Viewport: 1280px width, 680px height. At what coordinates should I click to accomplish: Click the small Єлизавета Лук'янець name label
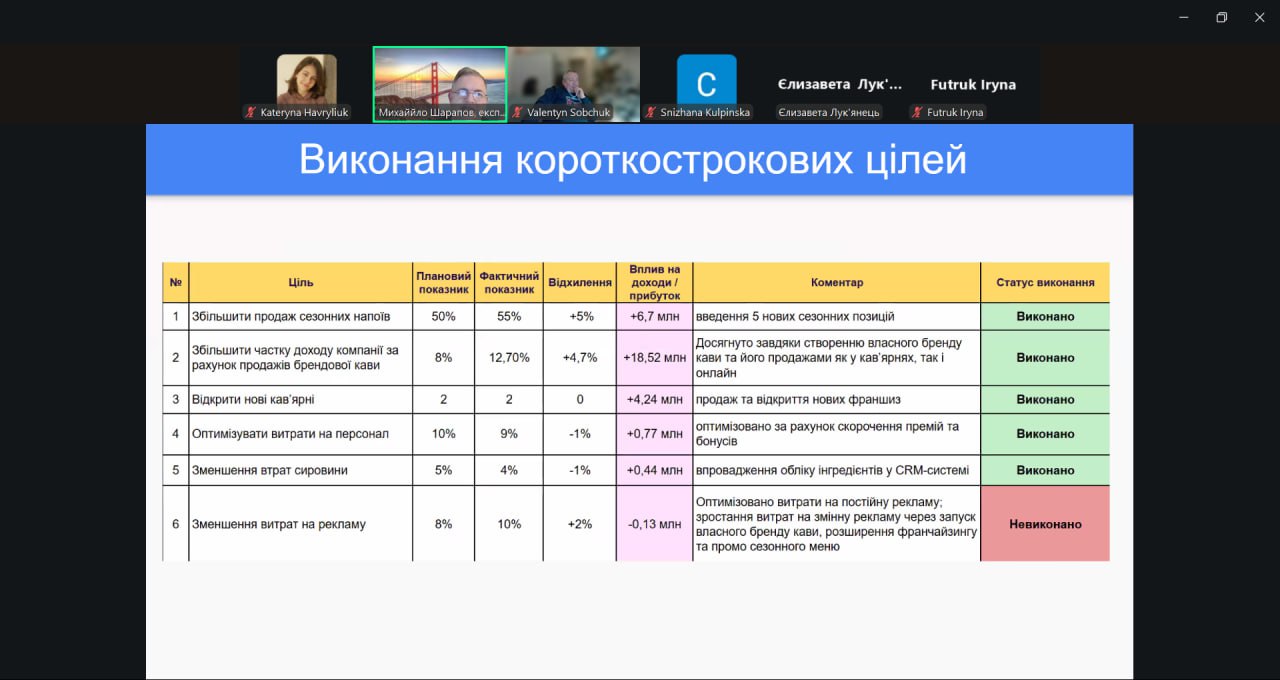829,113
